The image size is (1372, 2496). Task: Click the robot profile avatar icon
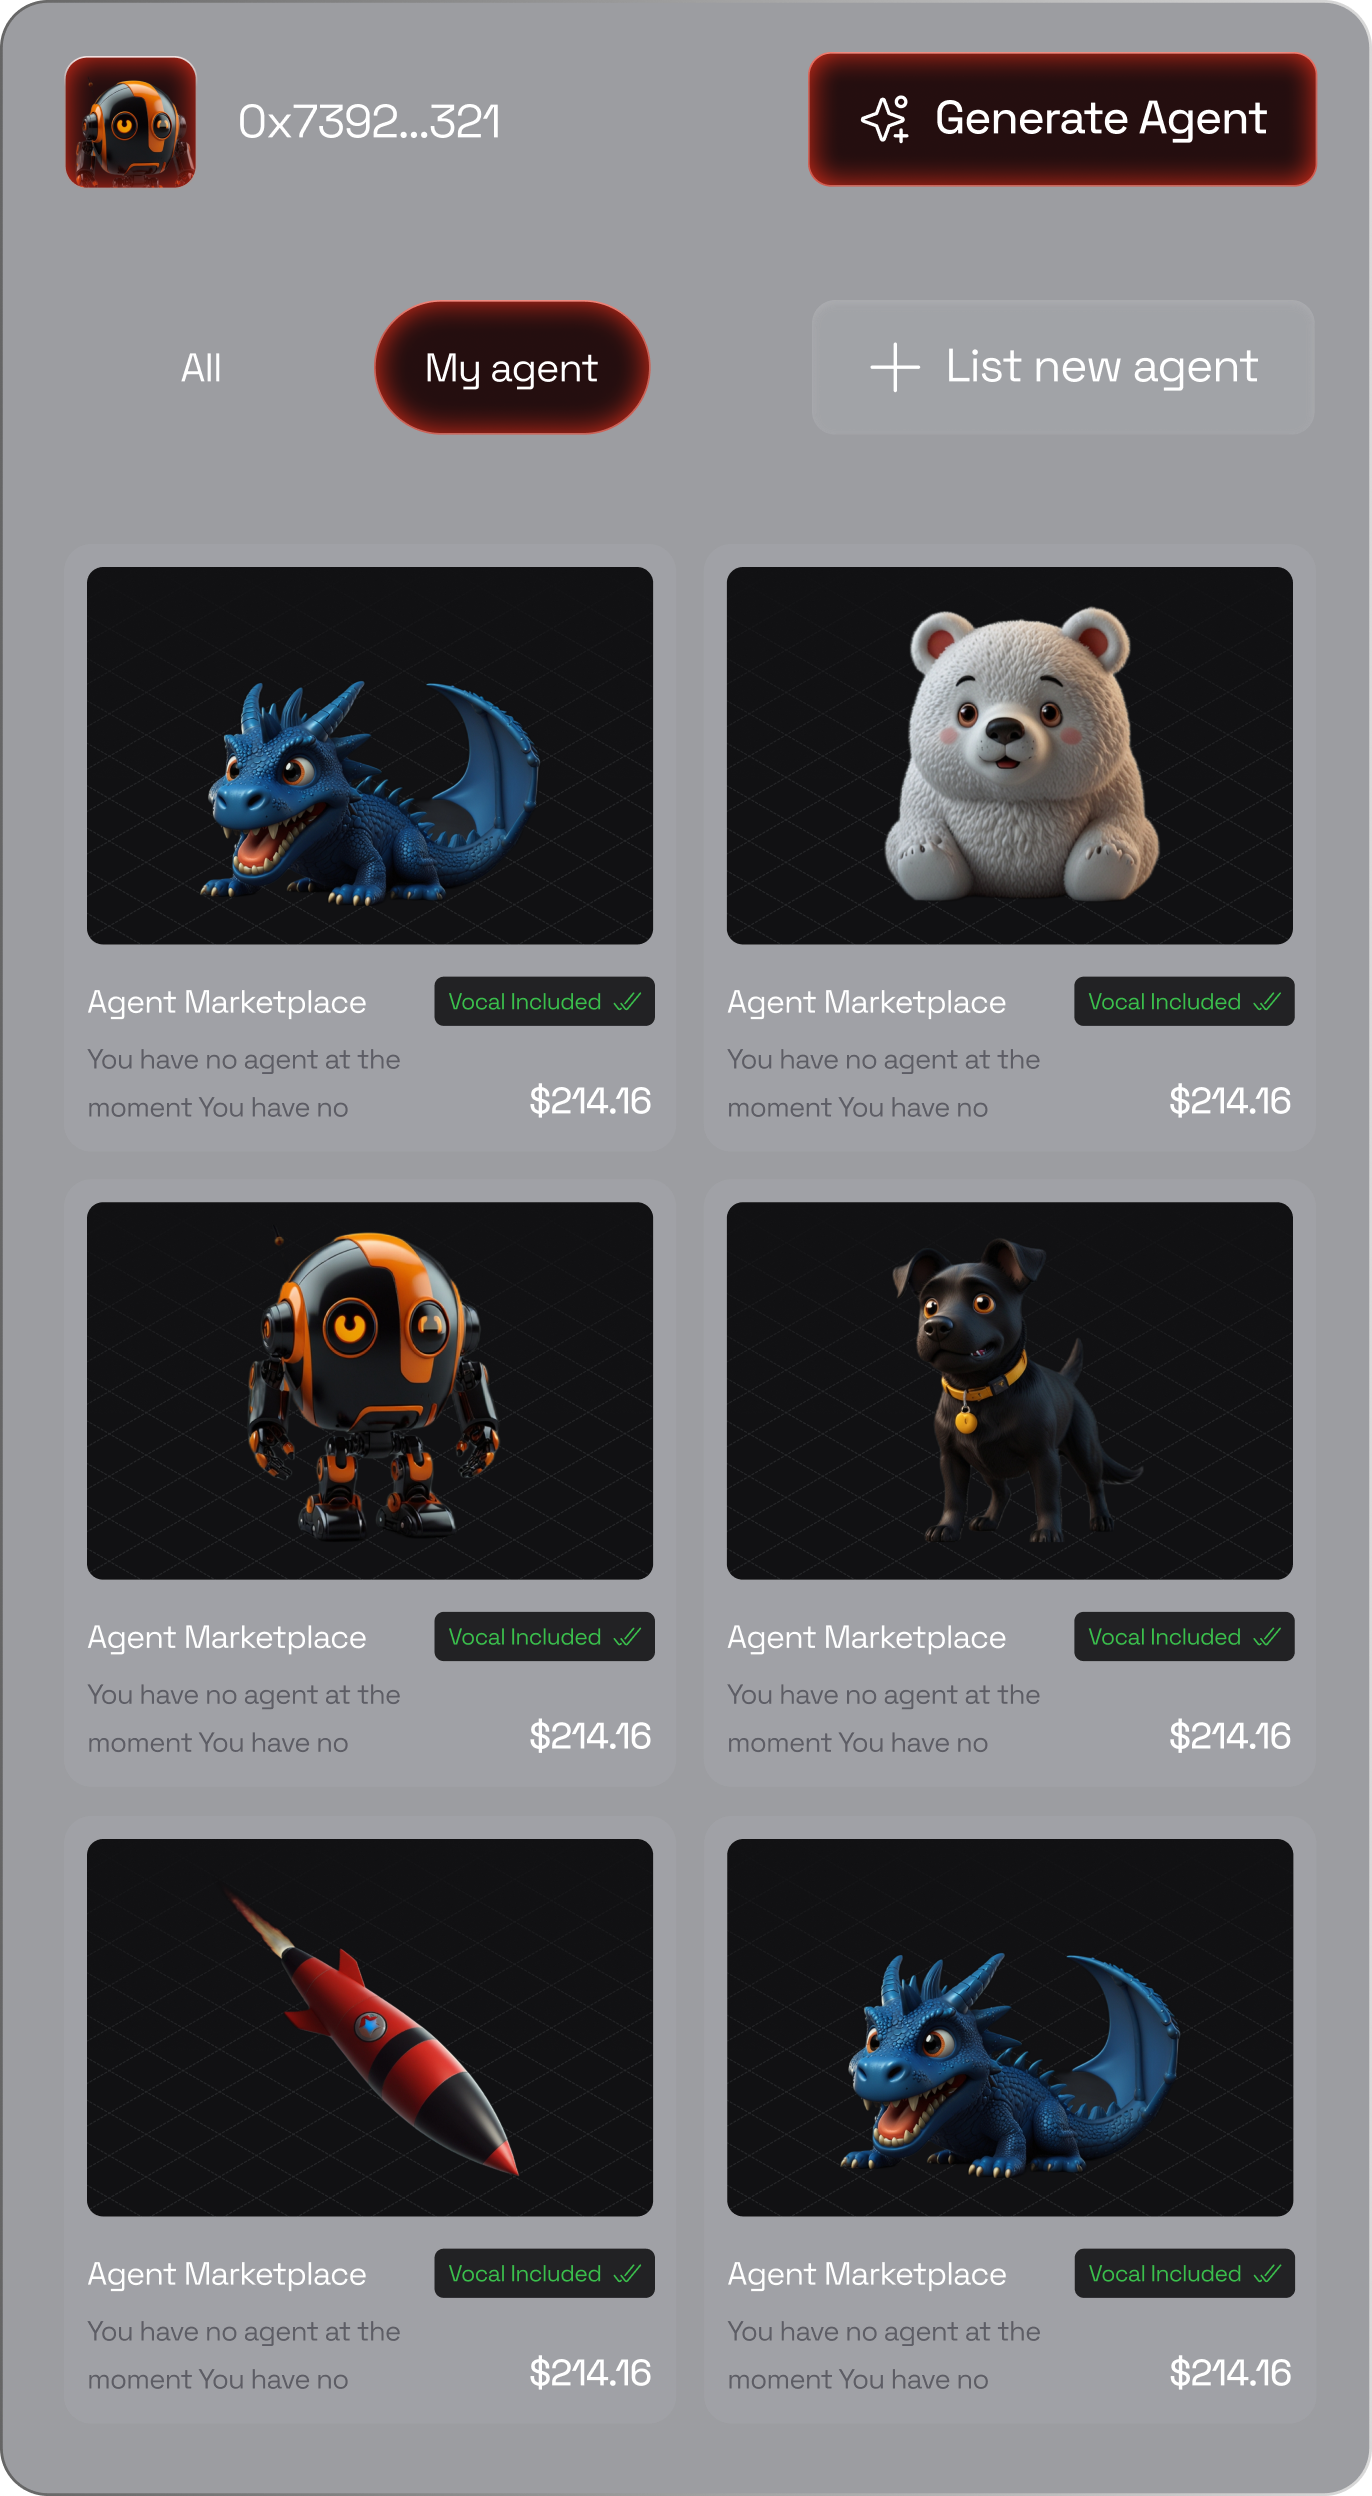point(131,122)
